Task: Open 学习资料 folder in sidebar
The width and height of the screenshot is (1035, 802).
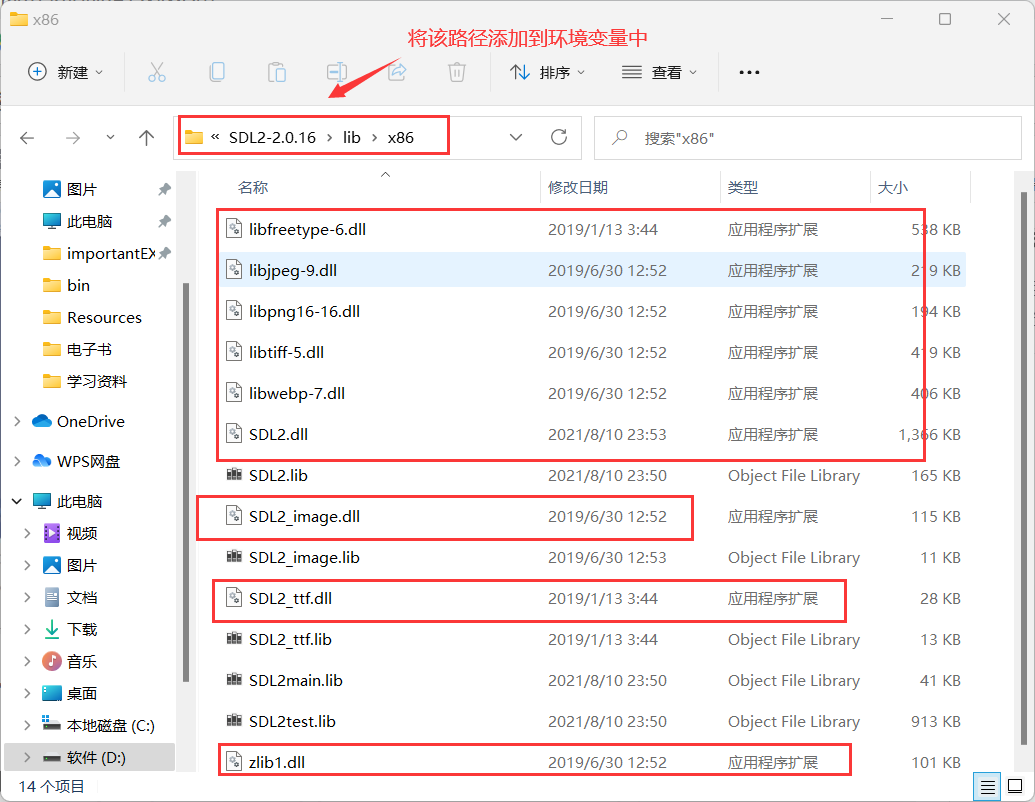Action: (x=96, y=382)
